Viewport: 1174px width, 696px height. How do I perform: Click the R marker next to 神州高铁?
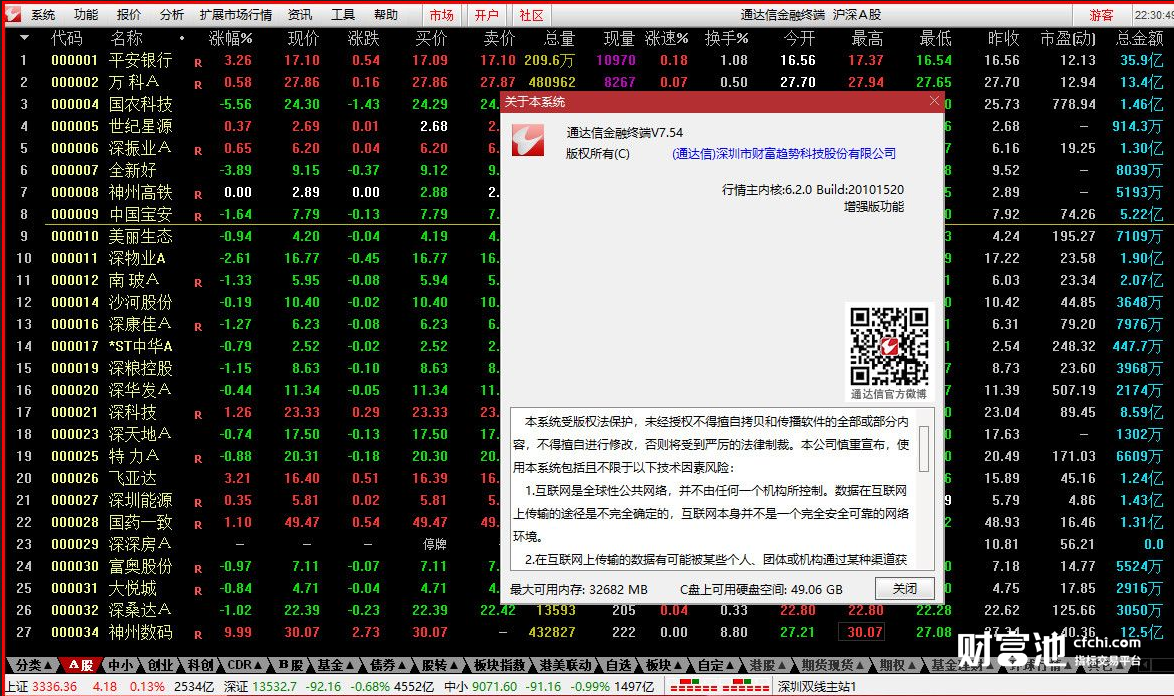click(x=198, y=195)
